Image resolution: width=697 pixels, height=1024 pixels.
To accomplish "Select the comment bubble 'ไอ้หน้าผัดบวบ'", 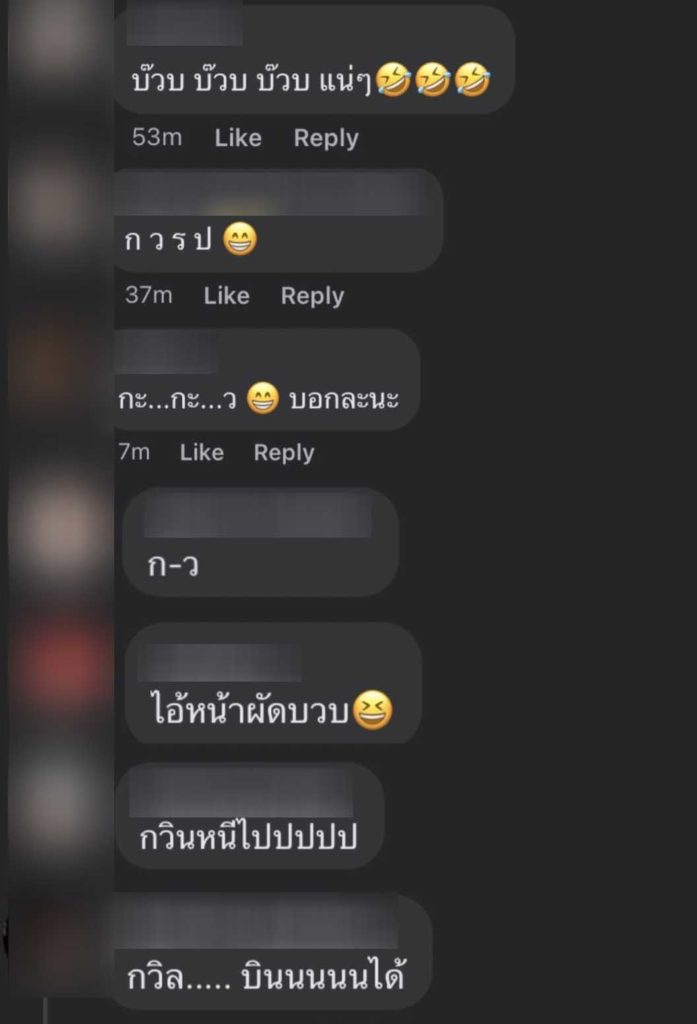I will 272,684.
